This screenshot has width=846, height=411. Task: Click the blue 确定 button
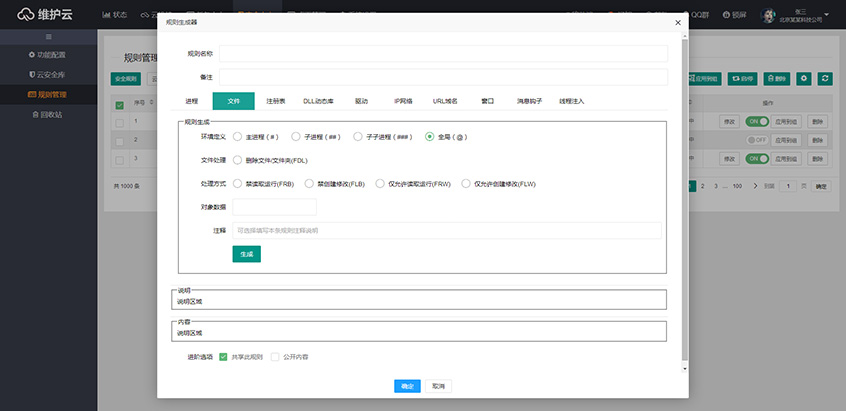pos(407,386)
